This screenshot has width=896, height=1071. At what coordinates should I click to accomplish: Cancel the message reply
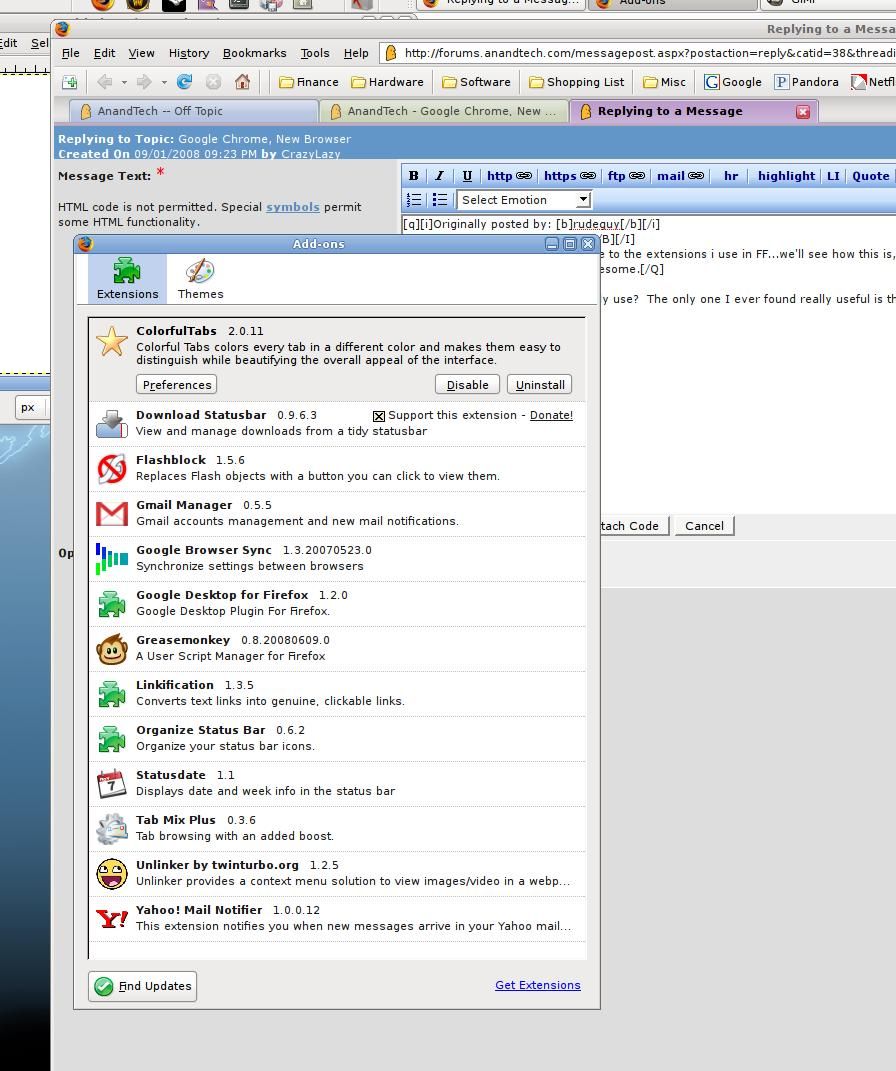coord(704,526)
